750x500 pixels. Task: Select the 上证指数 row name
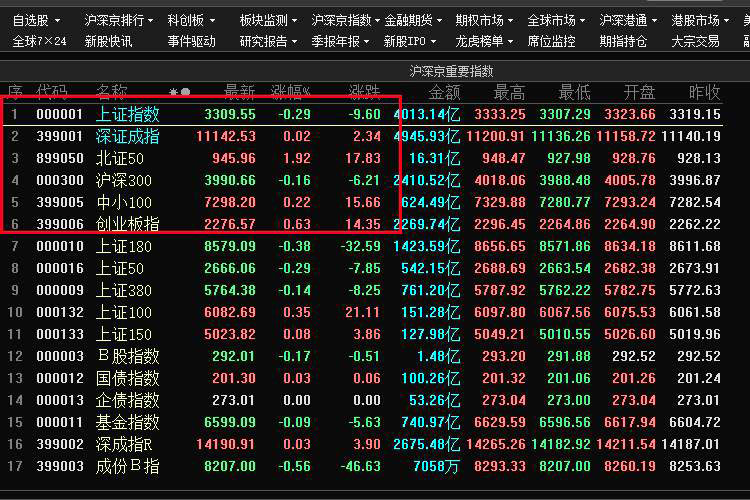tap(127, 114)
